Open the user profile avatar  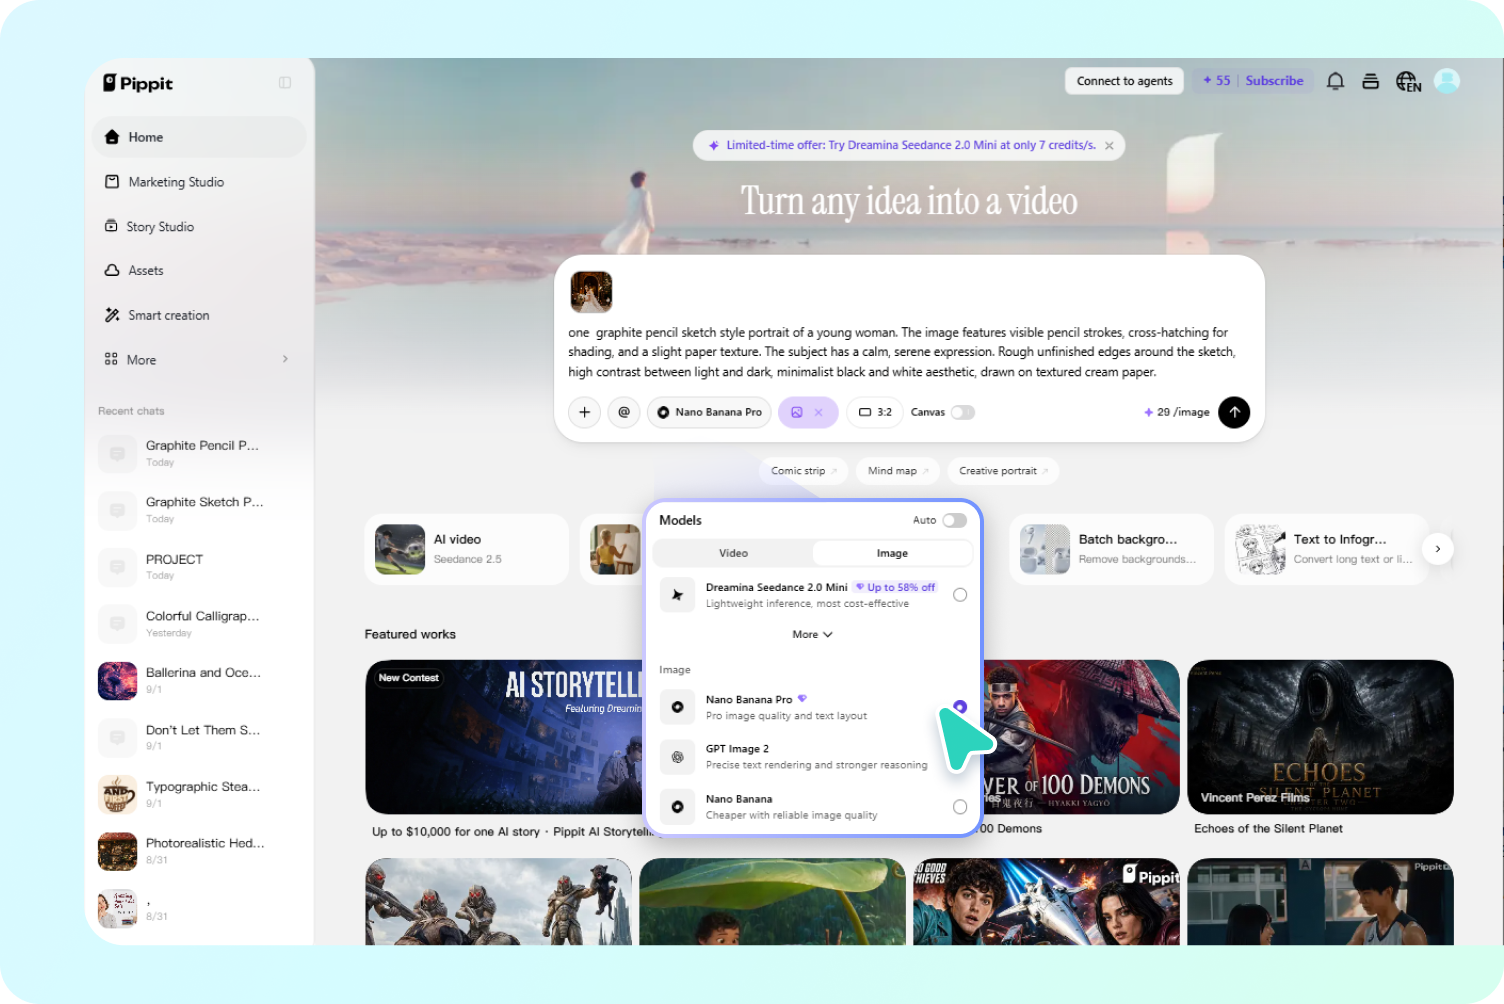1447,81
